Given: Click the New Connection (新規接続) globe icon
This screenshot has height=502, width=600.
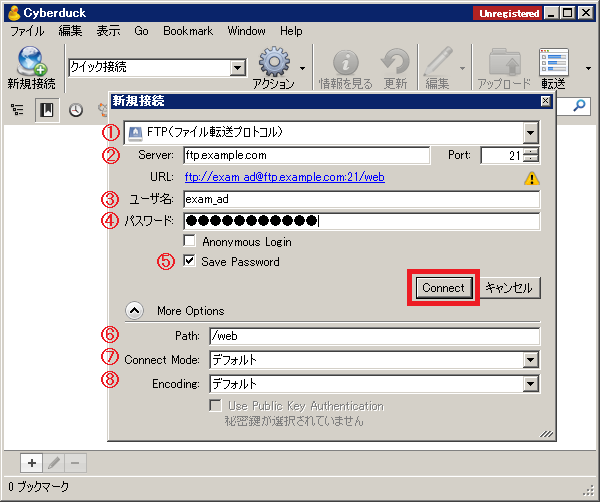Looking at the screenshot, I should (x=31, y=60).
